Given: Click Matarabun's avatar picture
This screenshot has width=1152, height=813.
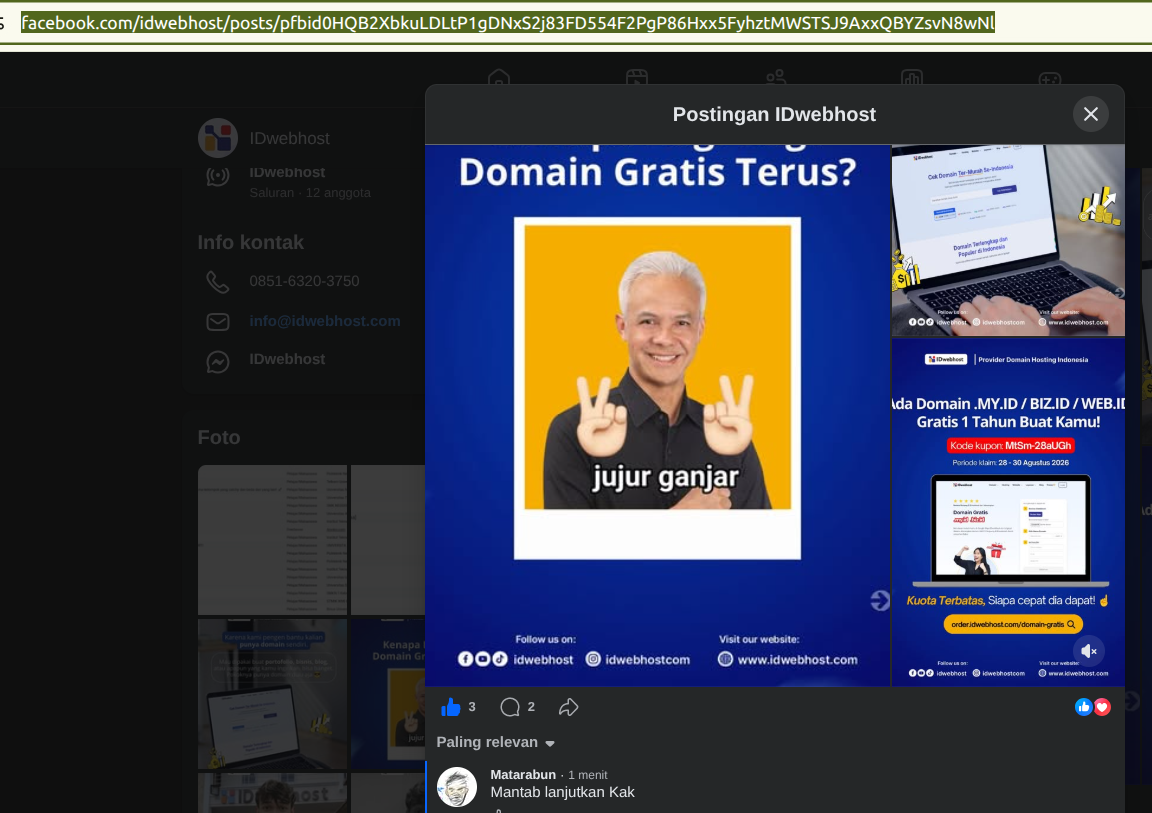Looking at the screenshot, I should (x=457, y=787).
